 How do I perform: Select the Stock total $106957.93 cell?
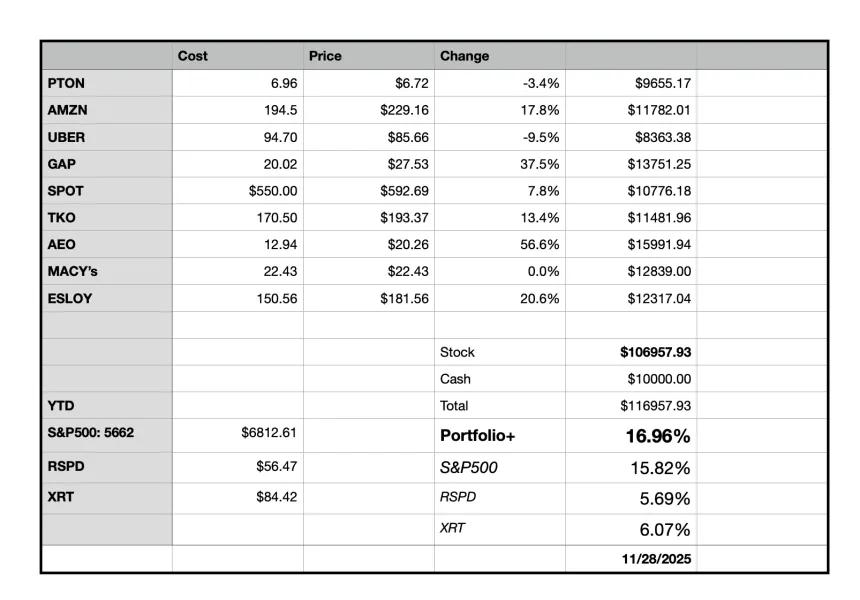(631, 352)
